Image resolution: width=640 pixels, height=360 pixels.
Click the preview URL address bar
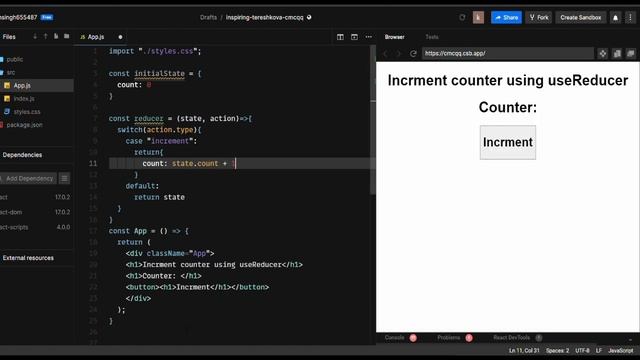tap(508, 53)
